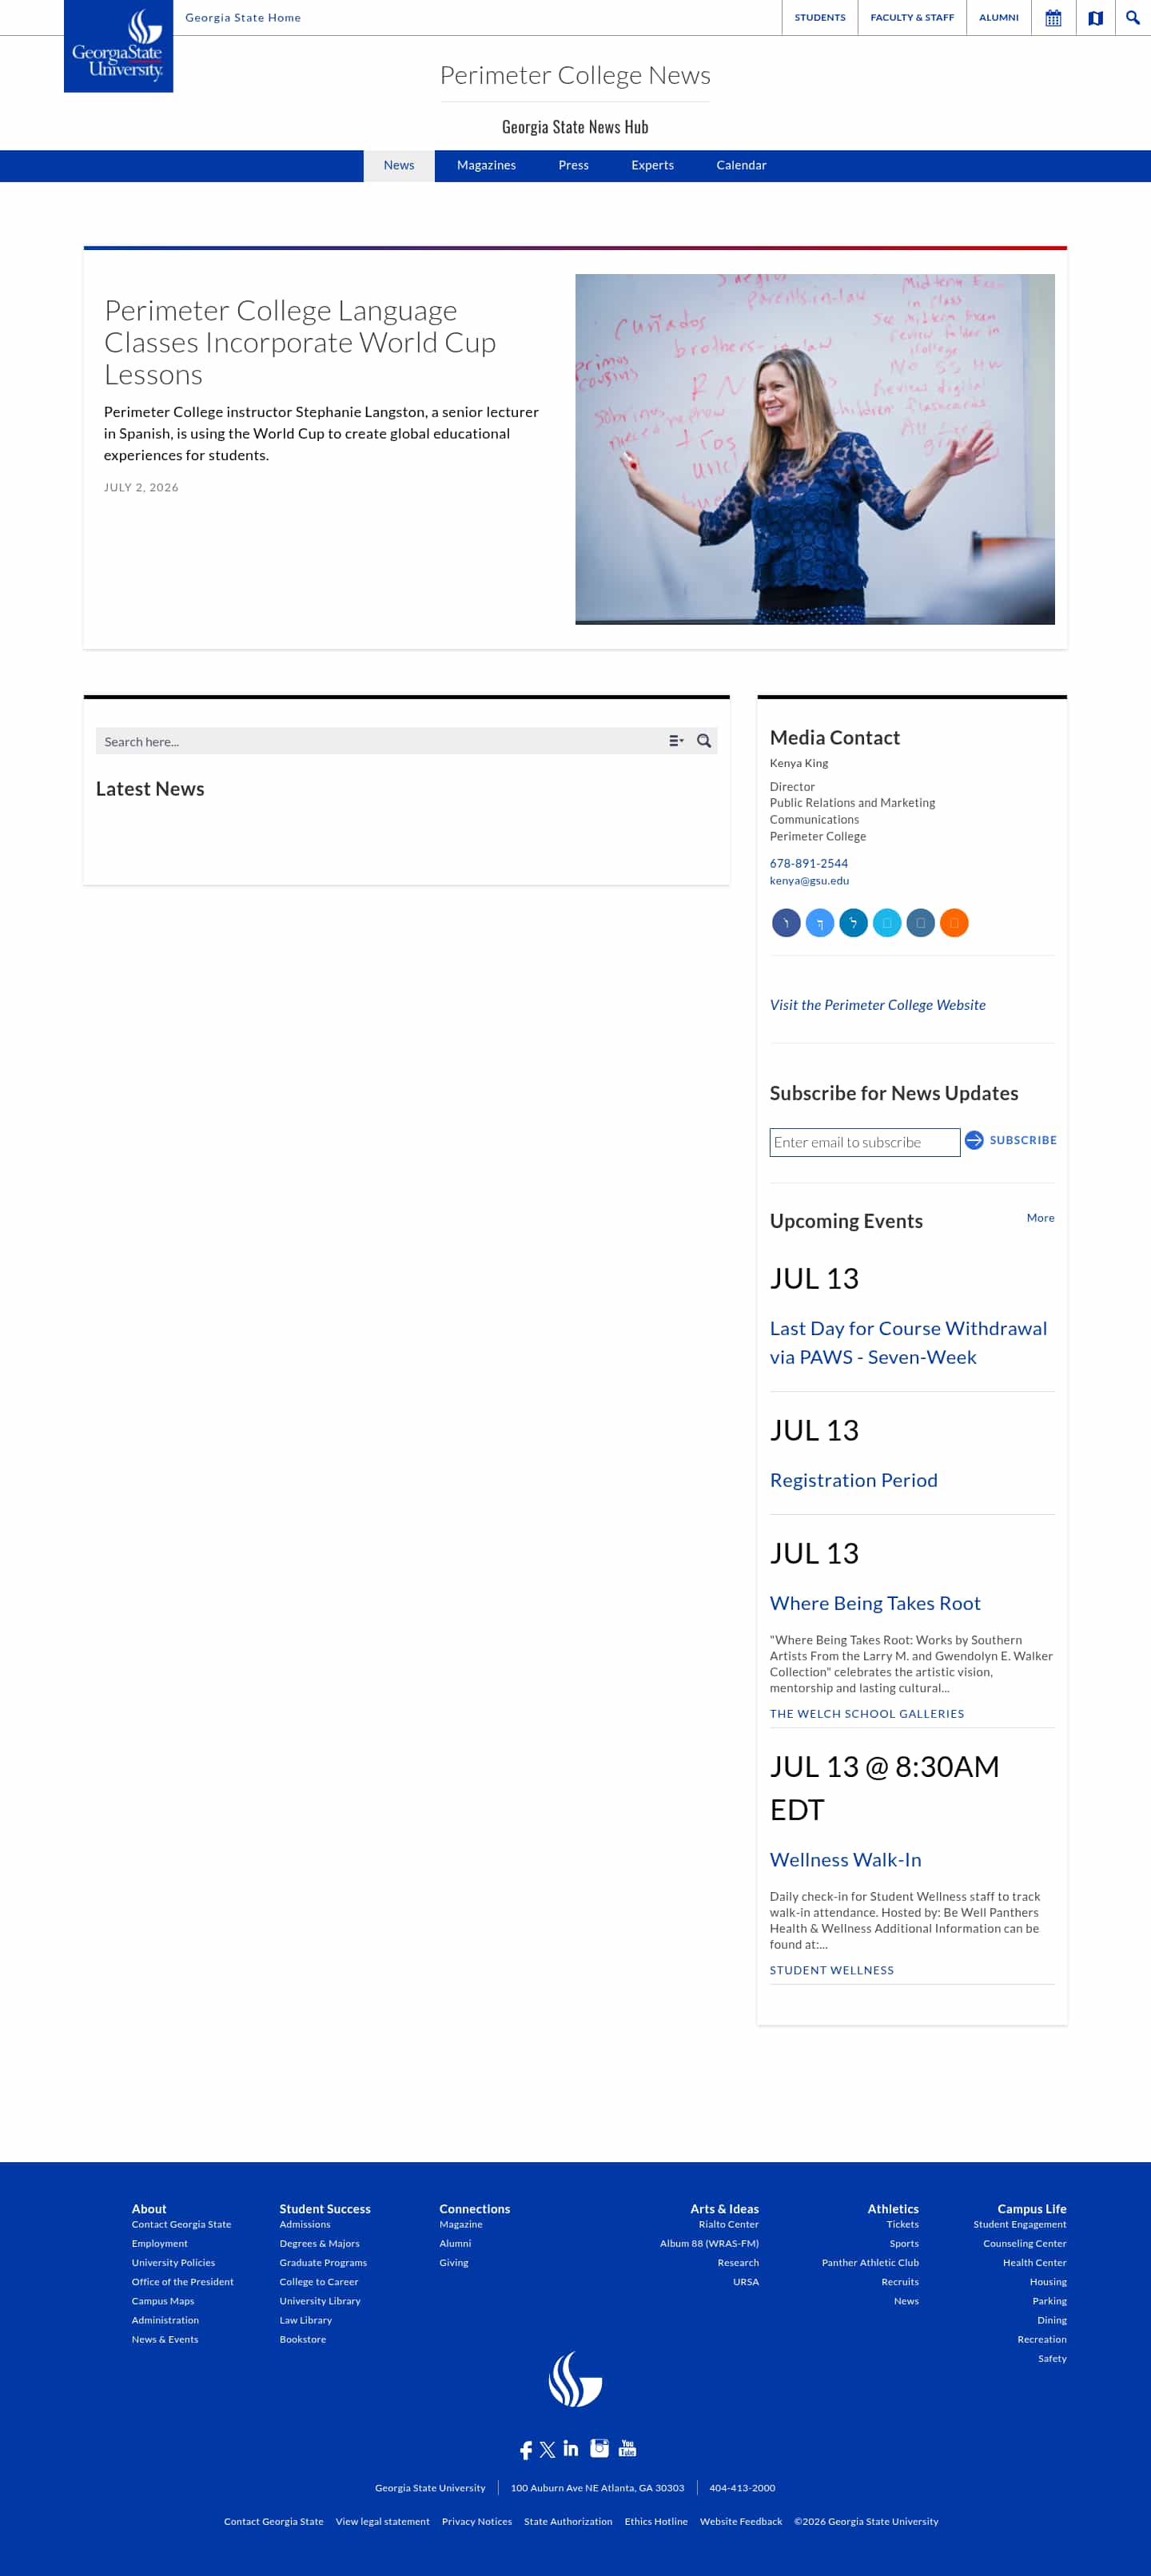Open the Experts menu item
Image resolution: width=1151 pixels, height=2576 pixels.
[x=652, y=165]
